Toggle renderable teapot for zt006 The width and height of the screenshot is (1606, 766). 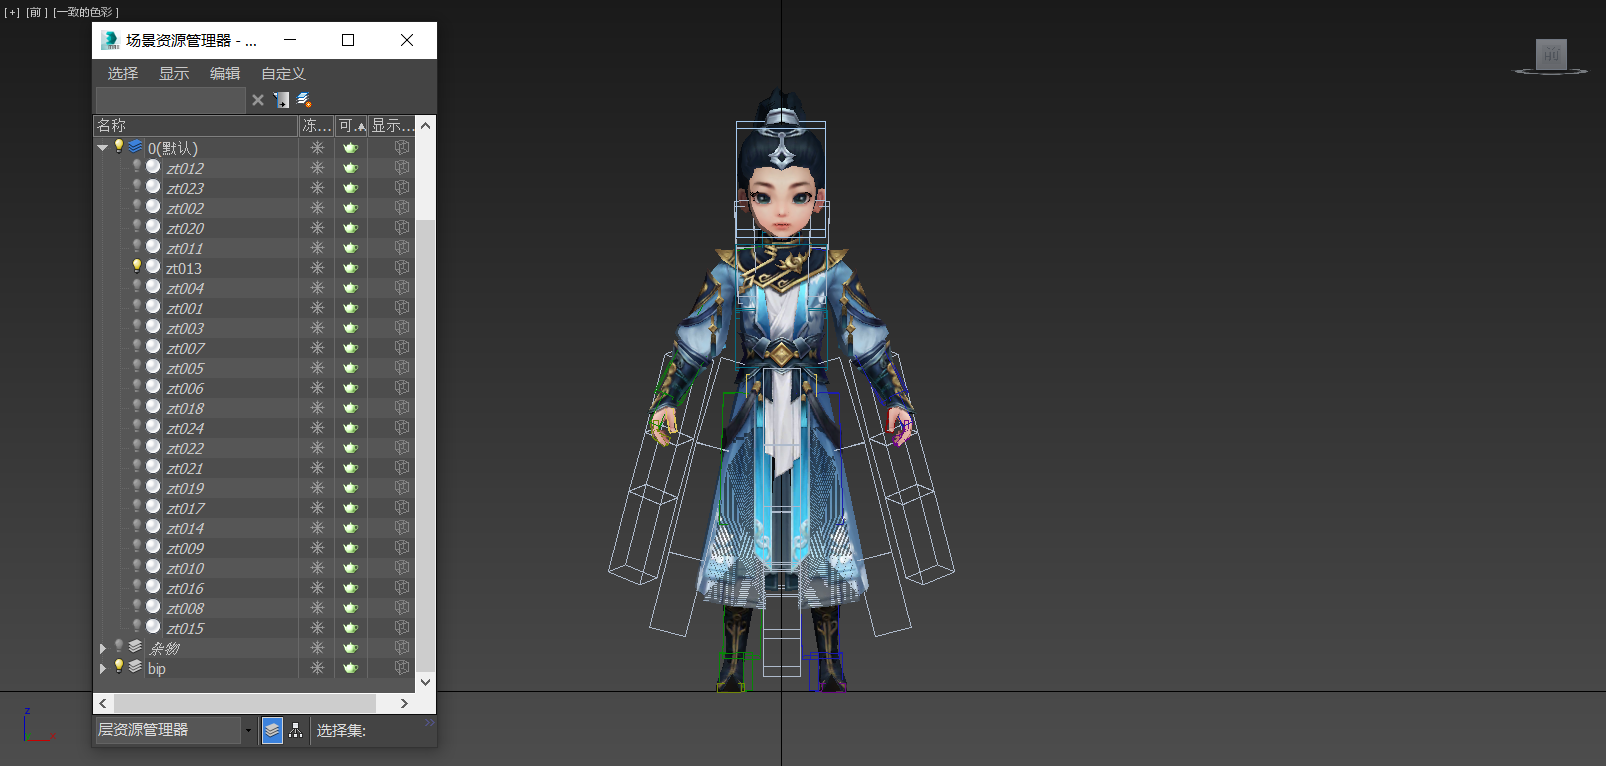[x=351, y=388]
